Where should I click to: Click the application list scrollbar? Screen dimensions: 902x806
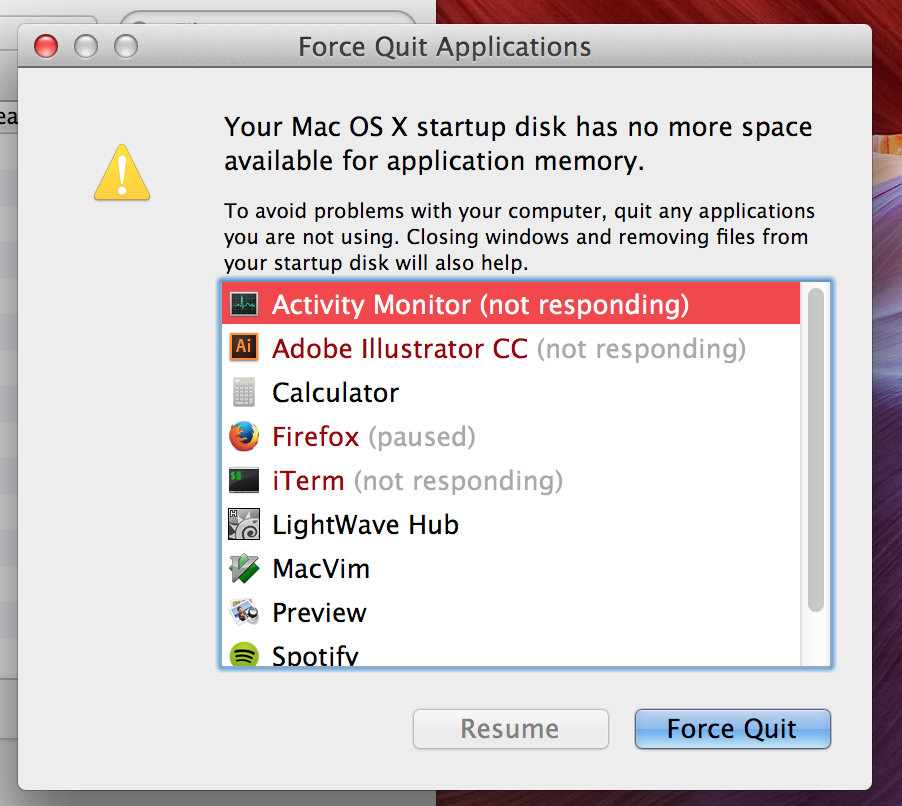815,450
